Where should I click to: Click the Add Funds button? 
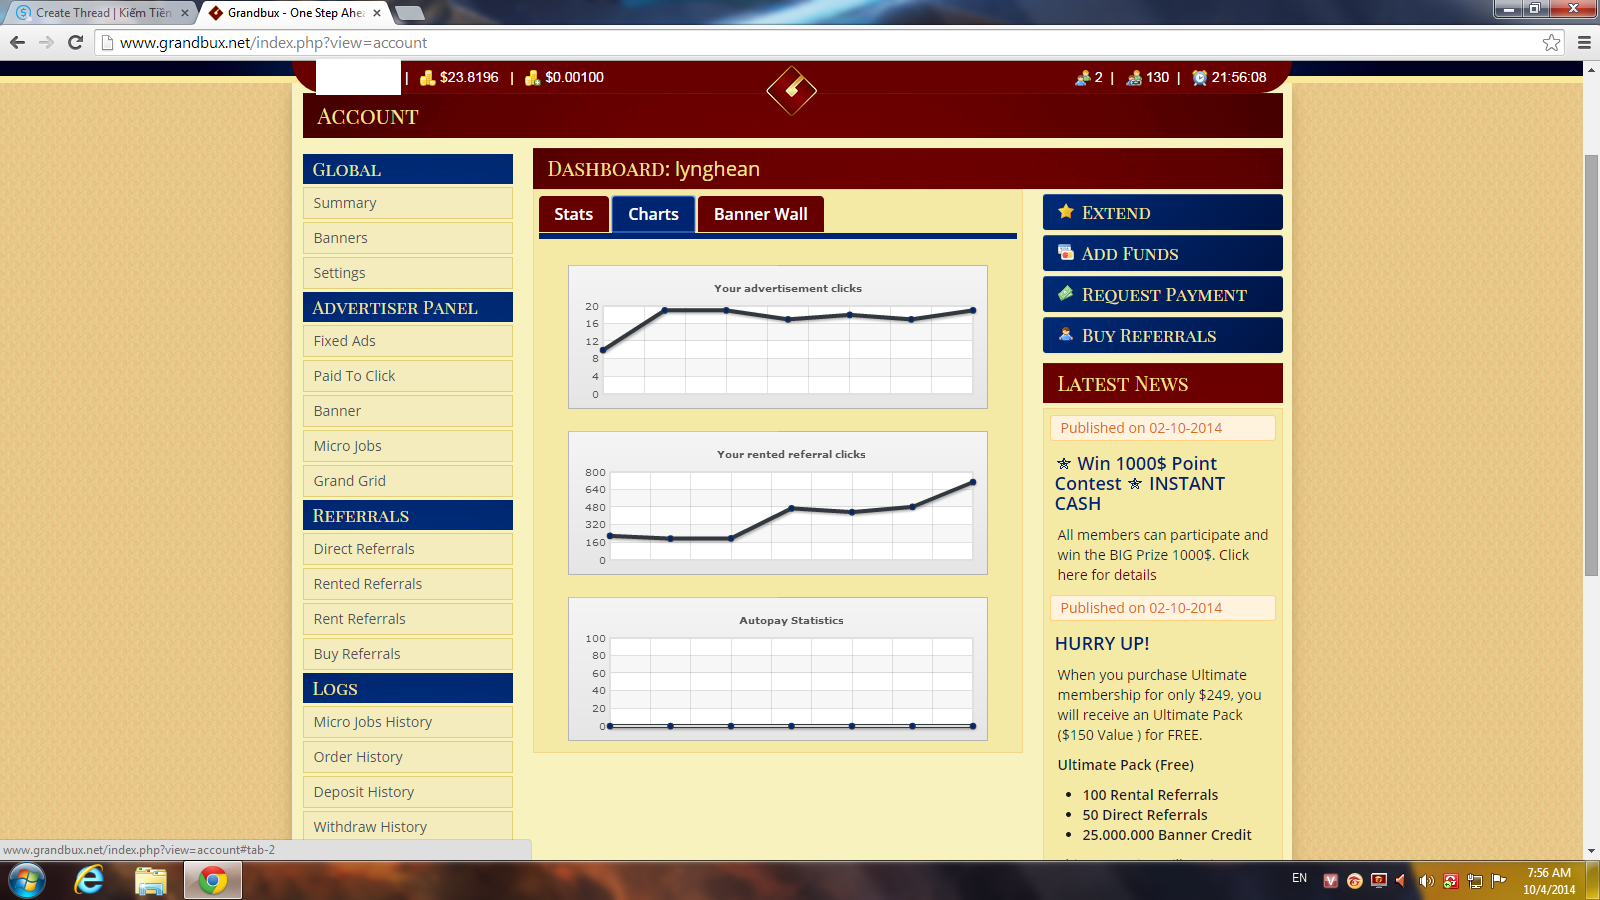(x=1163, y=253)
